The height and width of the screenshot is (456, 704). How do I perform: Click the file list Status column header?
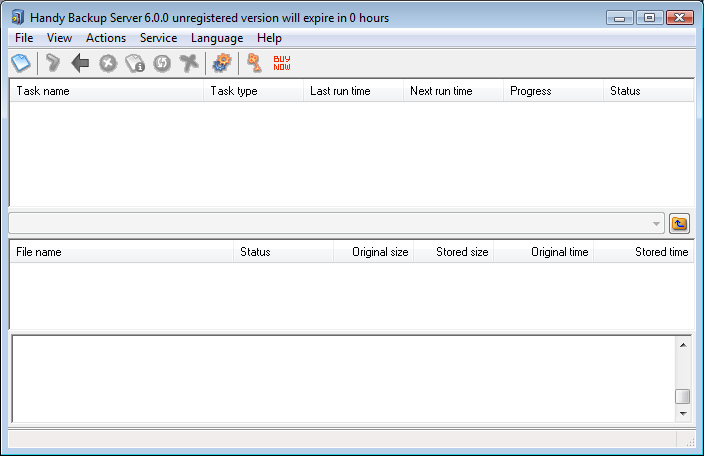(x=283, y=252)
